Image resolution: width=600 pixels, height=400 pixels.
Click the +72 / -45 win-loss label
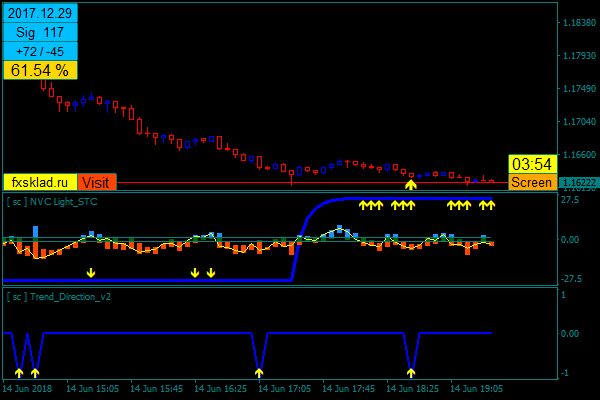pos(40,51)
